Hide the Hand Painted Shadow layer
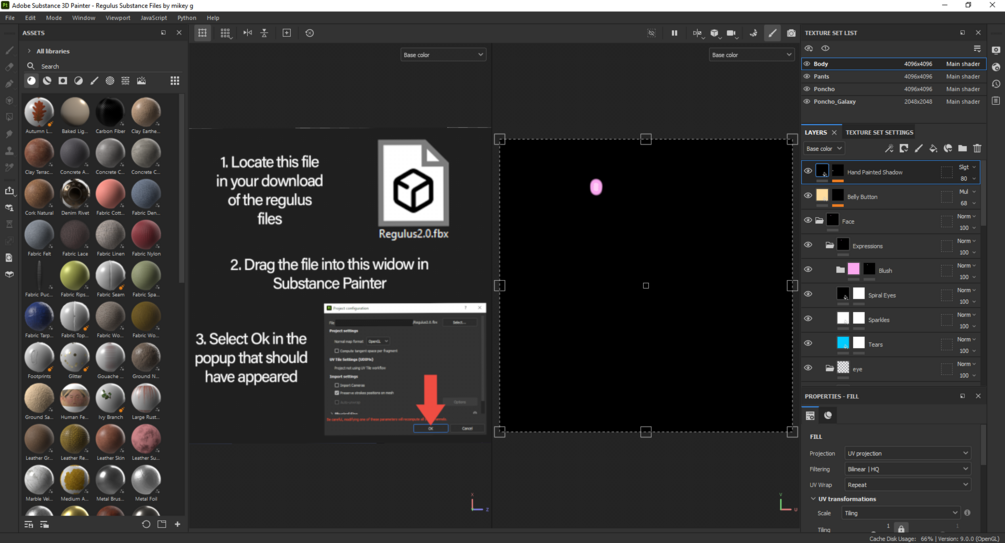Viewport: 1005px width, 543px height. pos(808,171)
